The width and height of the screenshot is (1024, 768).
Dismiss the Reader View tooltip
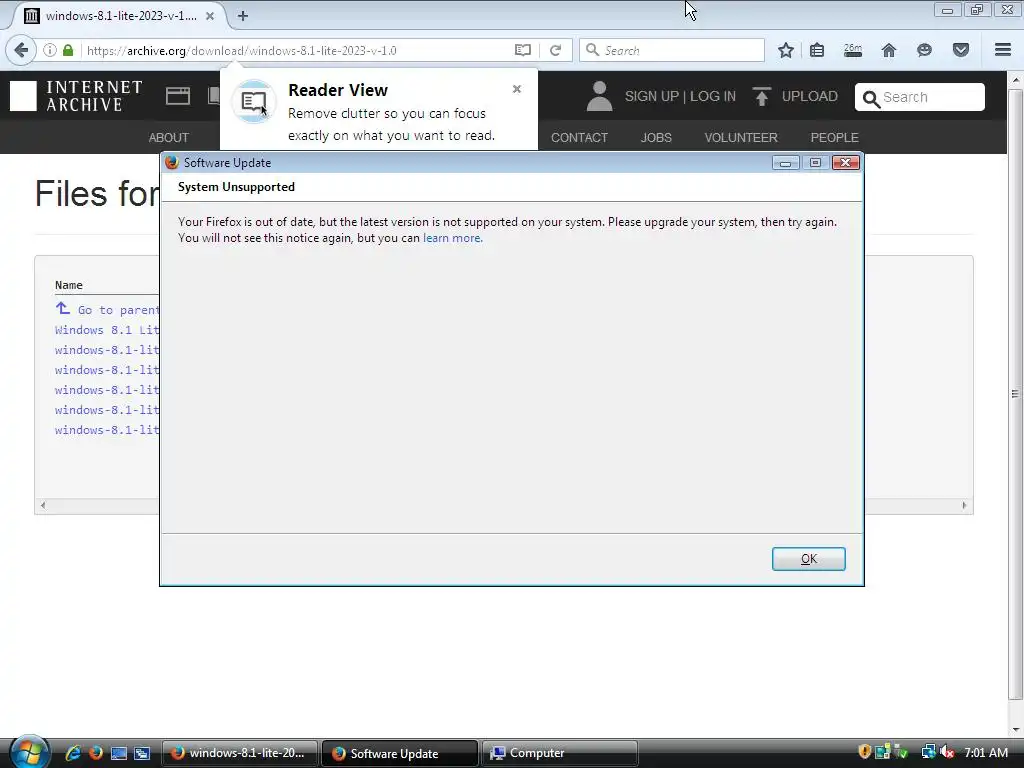517,89
